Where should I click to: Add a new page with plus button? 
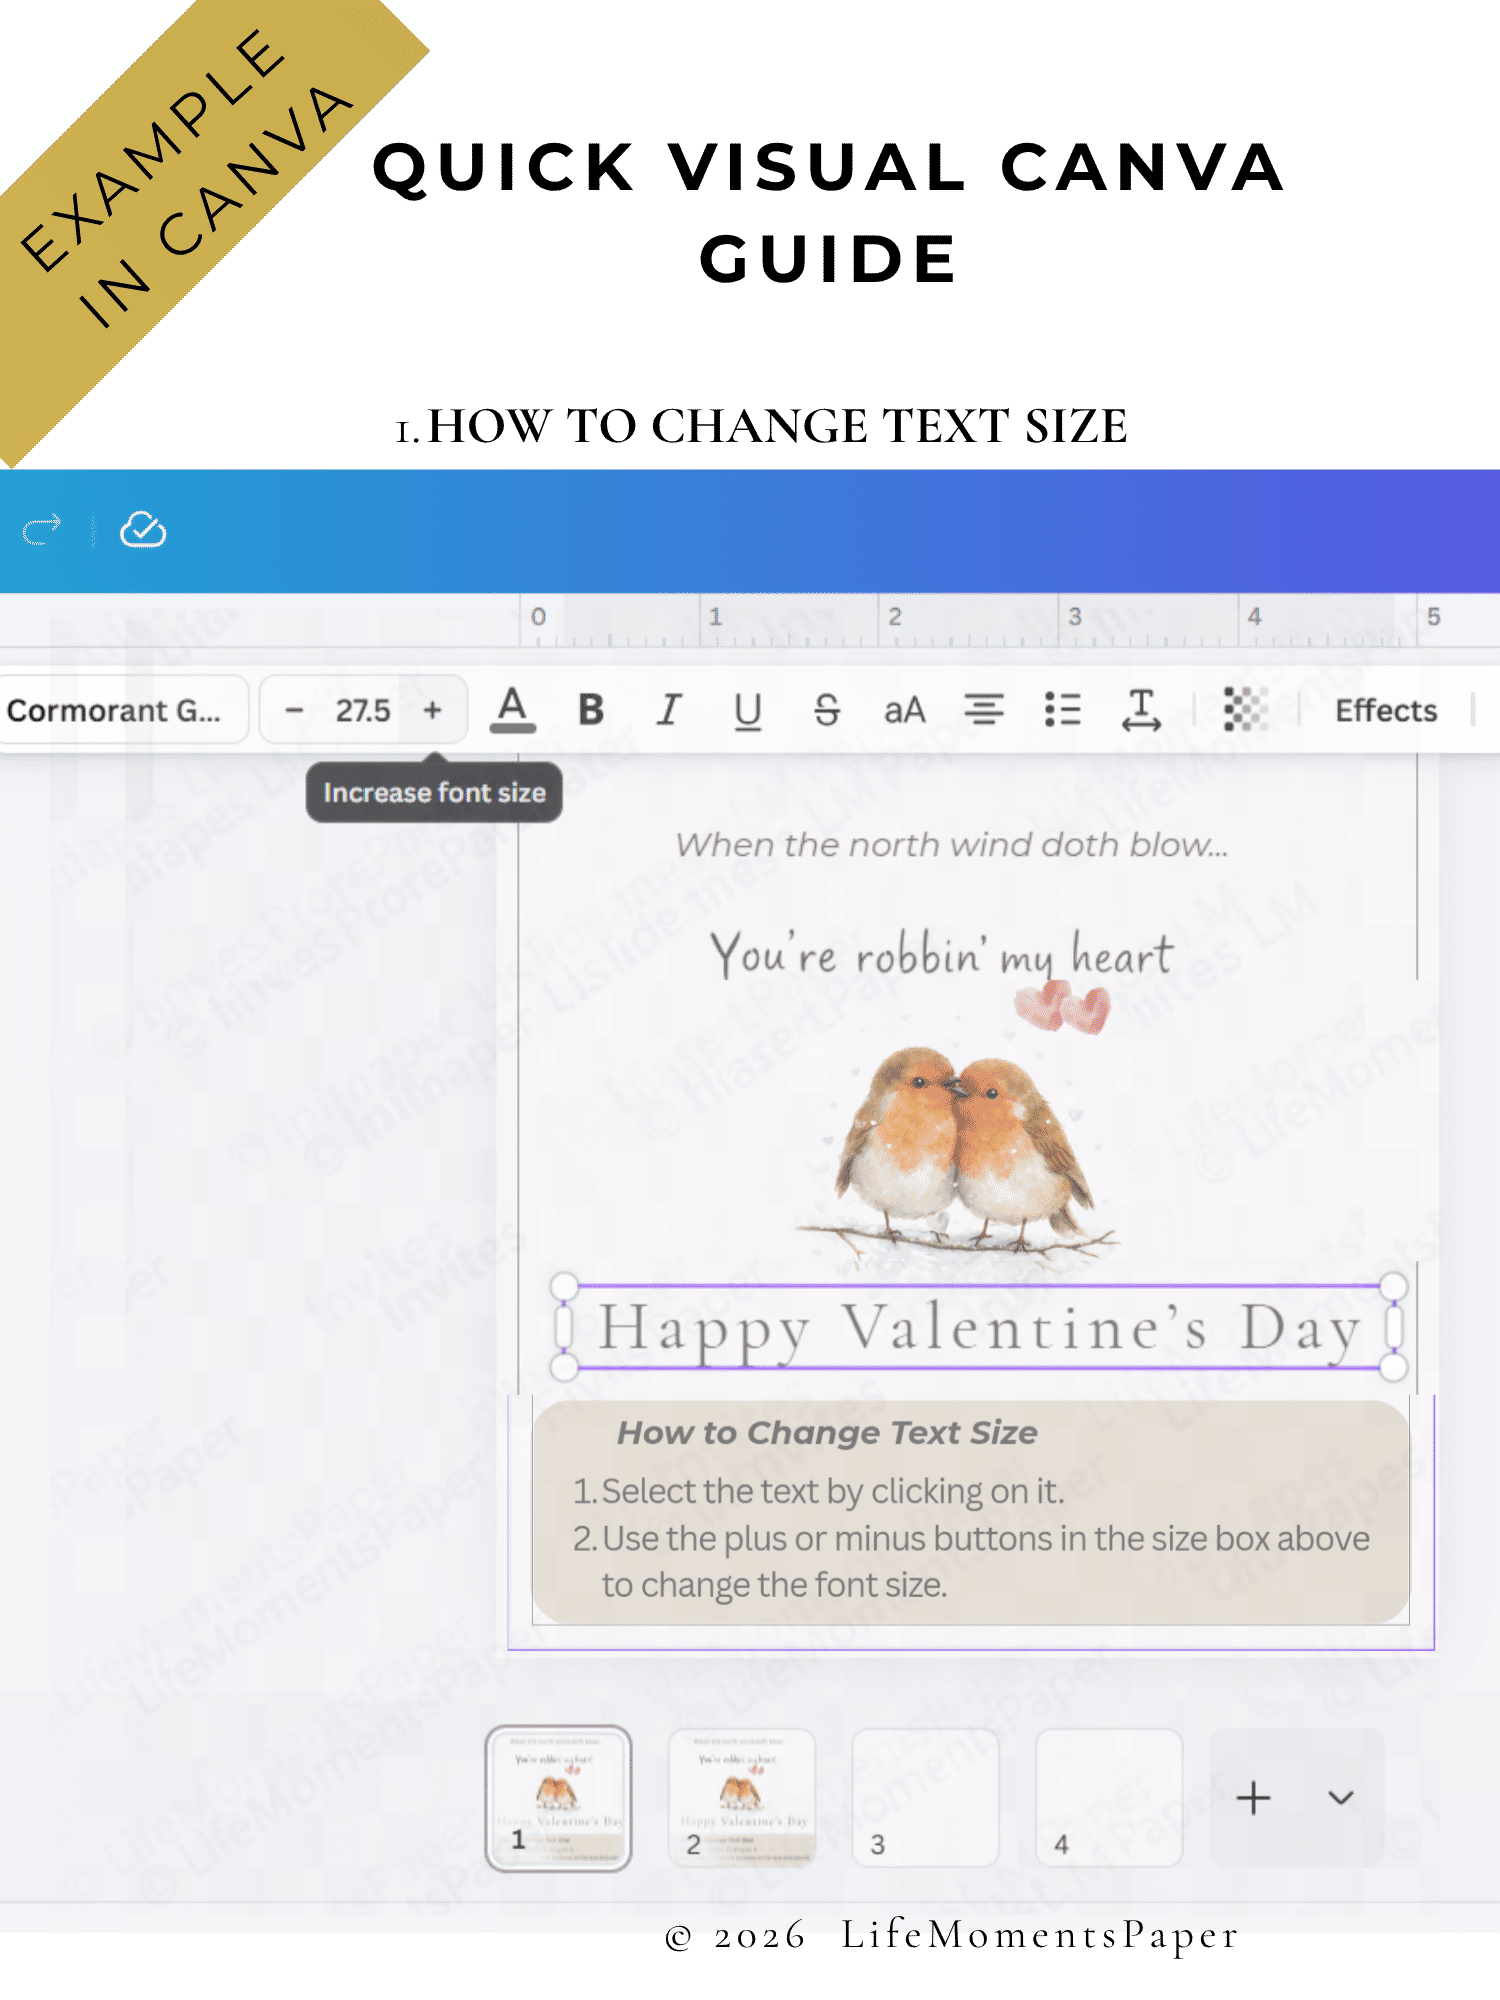point(1253,1798)
